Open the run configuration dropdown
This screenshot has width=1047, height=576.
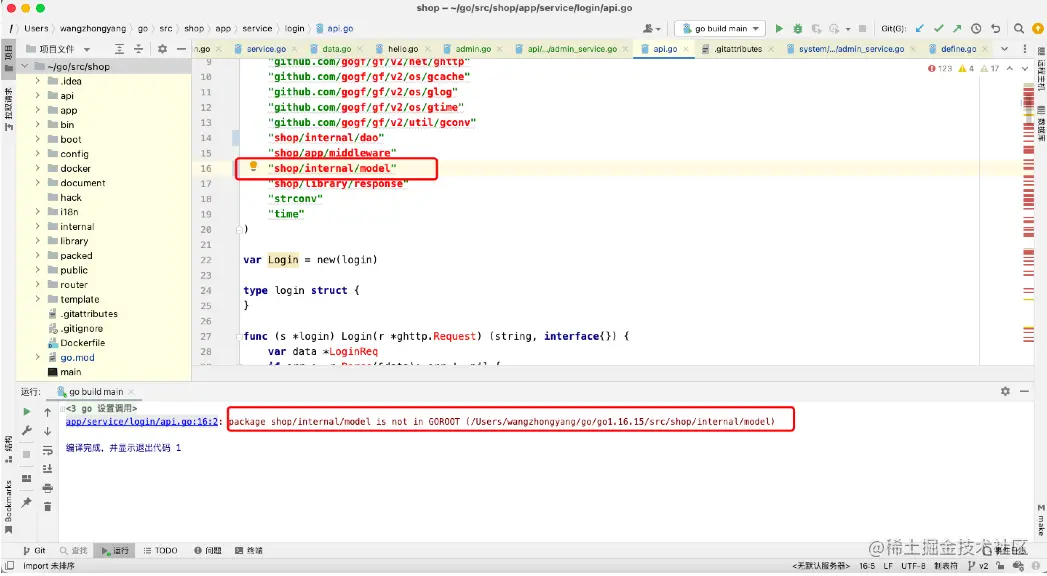tap(720, 29)
